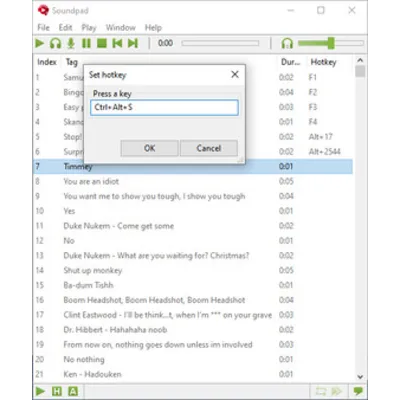Image resolution: width=400 pixels, height=400 pixels.
Task: Click the fast-forward icon in status bar
Action: point(337,391)
